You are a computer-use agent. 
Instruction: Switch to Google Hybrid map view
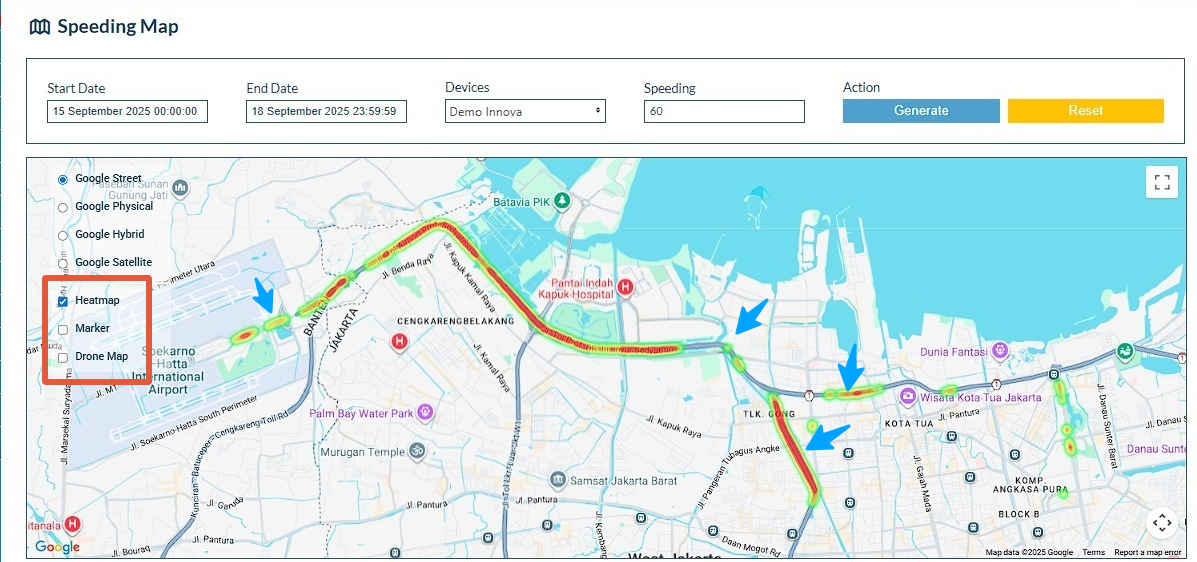(x=63, y=235)
